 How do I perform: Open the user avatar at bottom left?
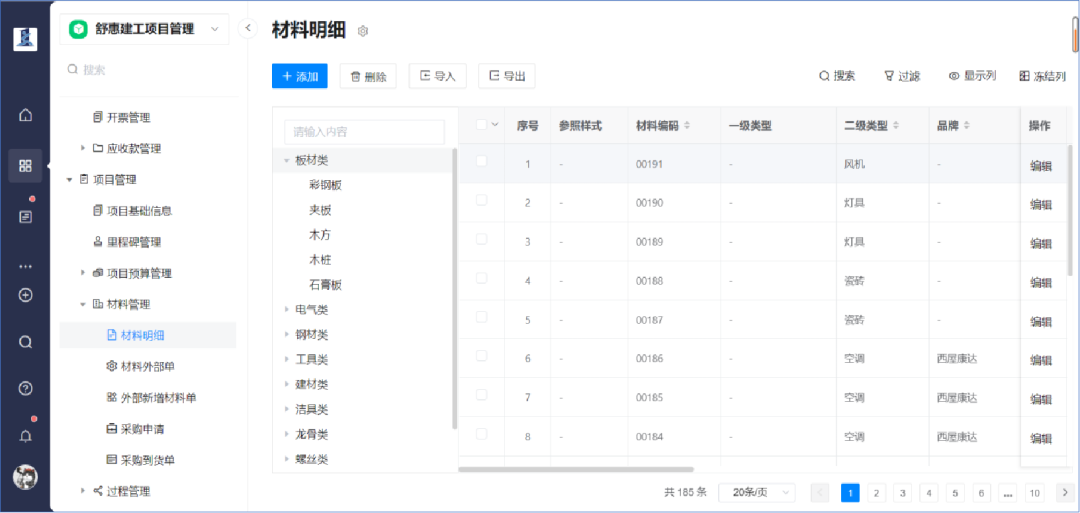point(25,477)
